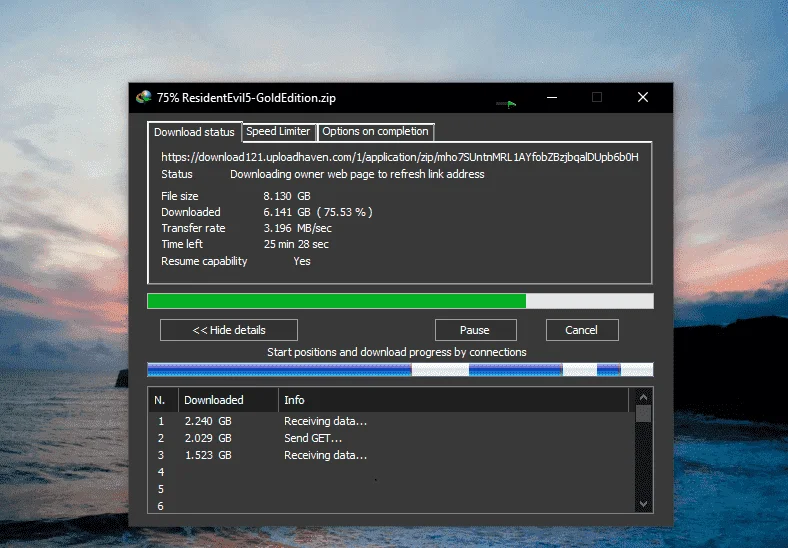This screenshot has width=788, height=548.
Task: Click the Hide details button
Action: click(229, 330)
